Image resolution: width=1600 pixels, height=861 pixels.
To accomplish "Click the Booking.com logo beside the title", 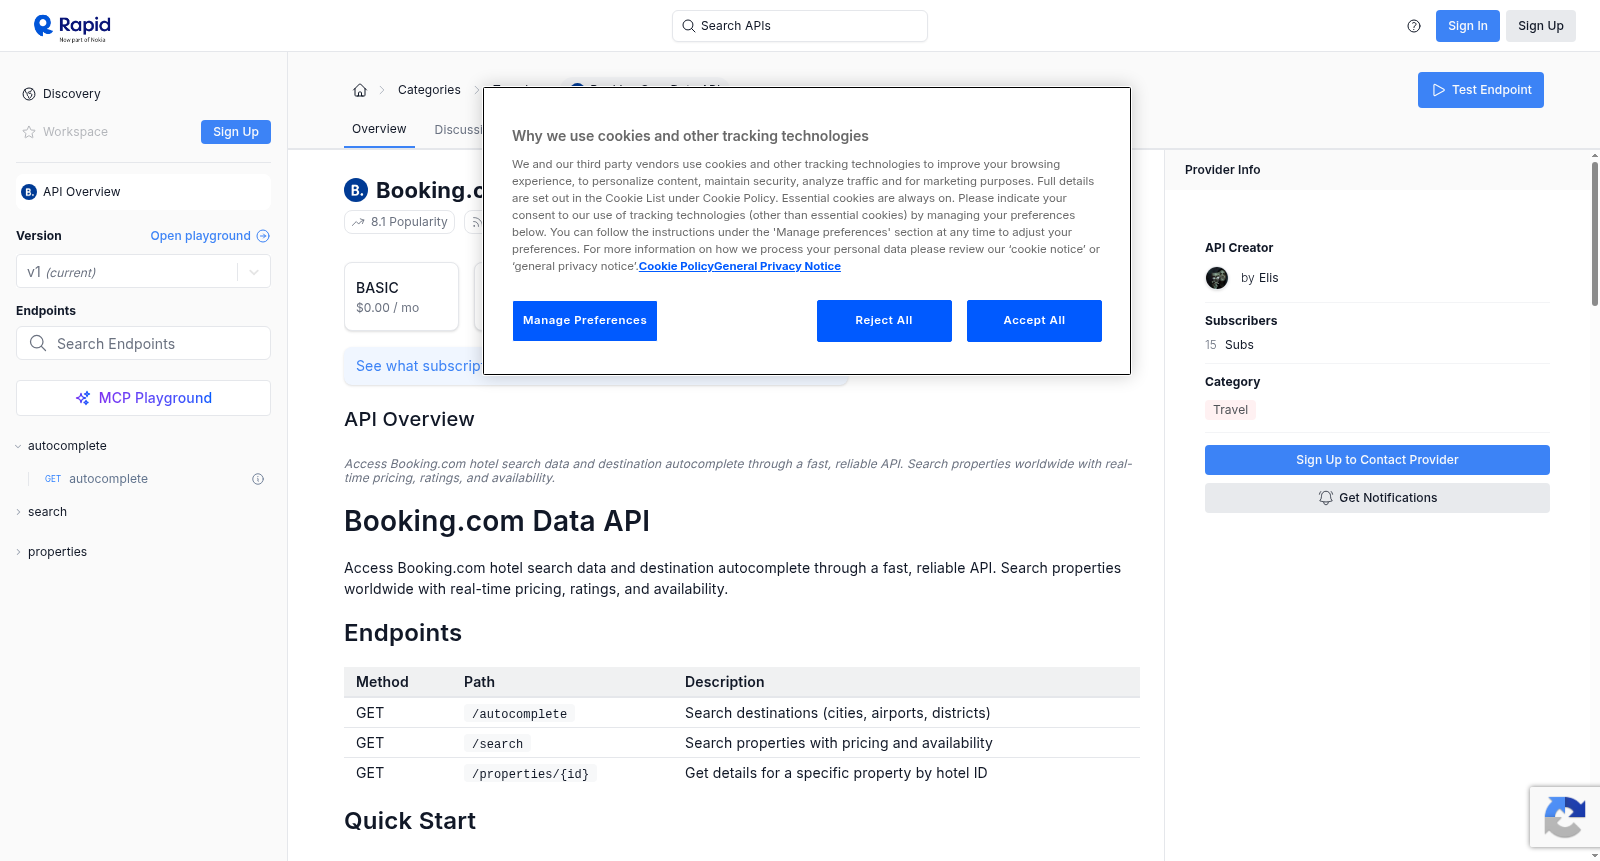I will [356, 190].
